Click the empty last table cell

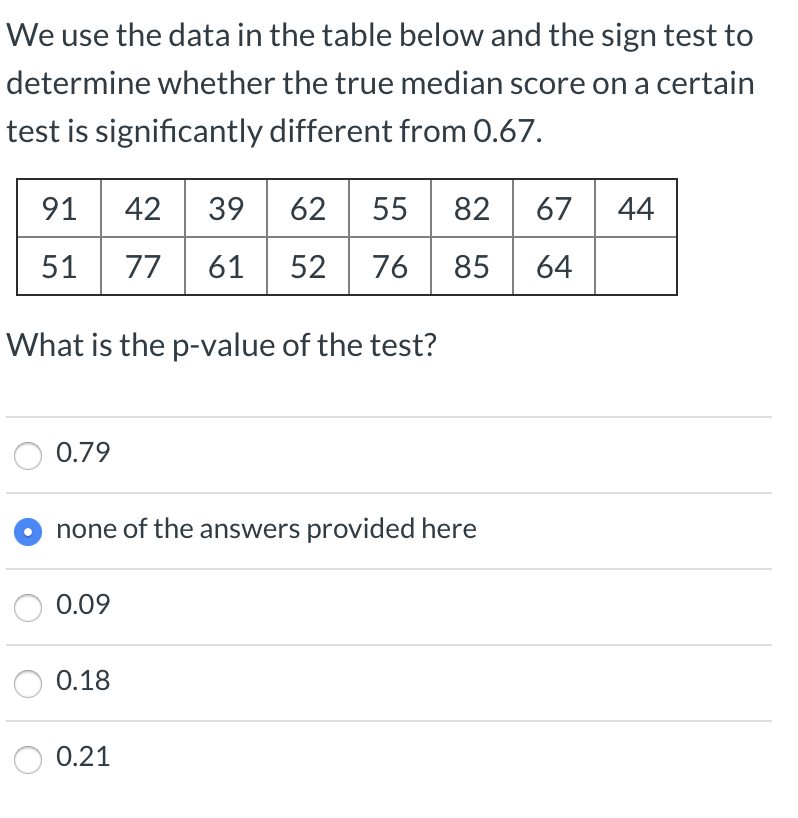(636, 266)
